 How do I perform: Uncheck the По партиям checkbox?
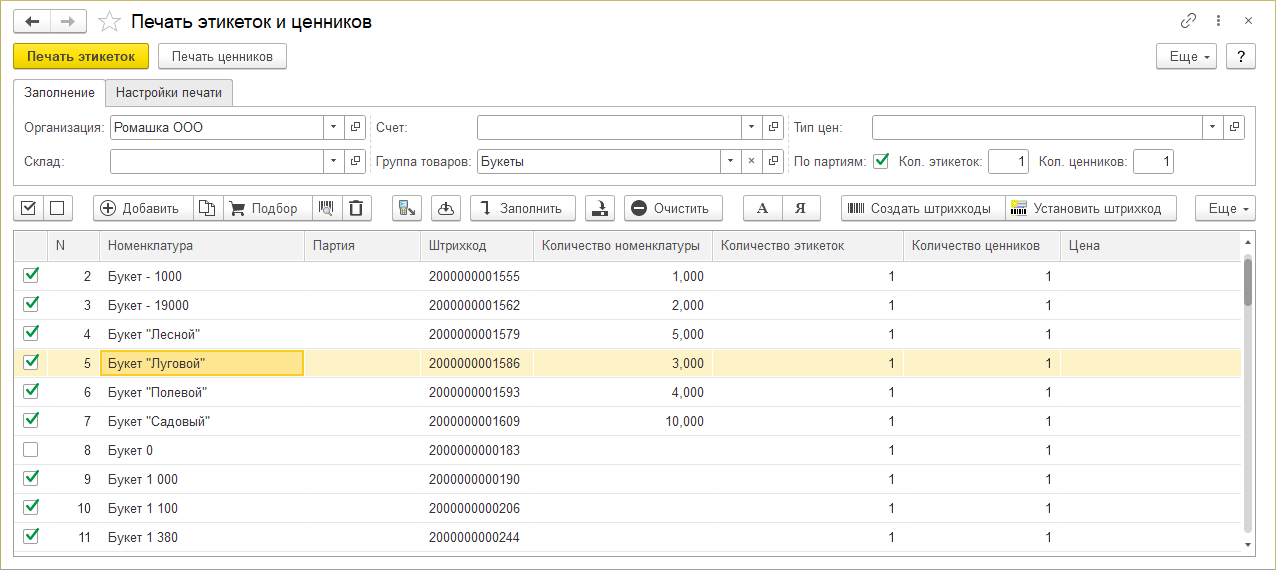(881, 160)
